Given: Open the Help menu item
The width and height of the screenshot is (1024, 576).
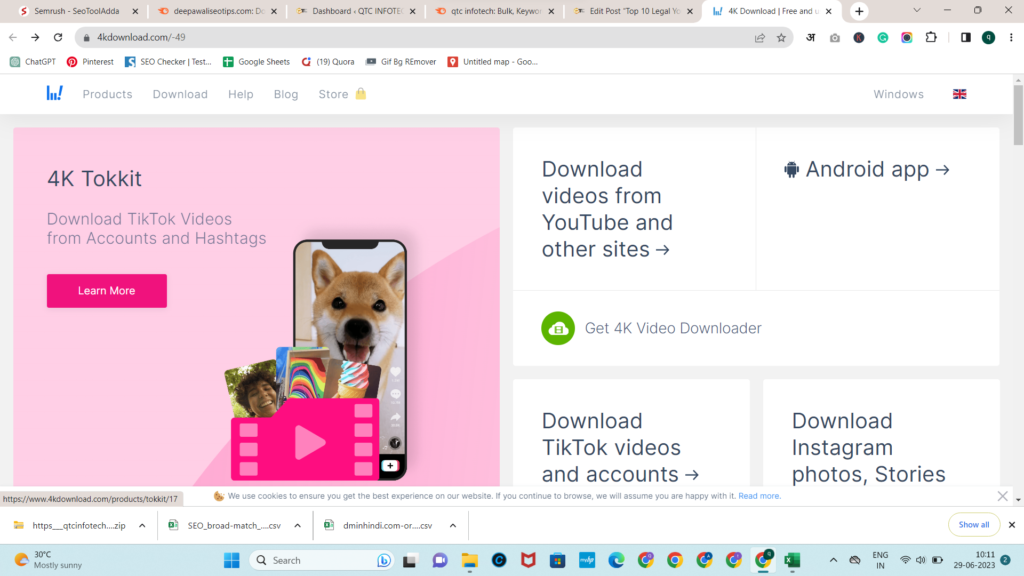Looking at the screenshot, I should coord(240,94).
